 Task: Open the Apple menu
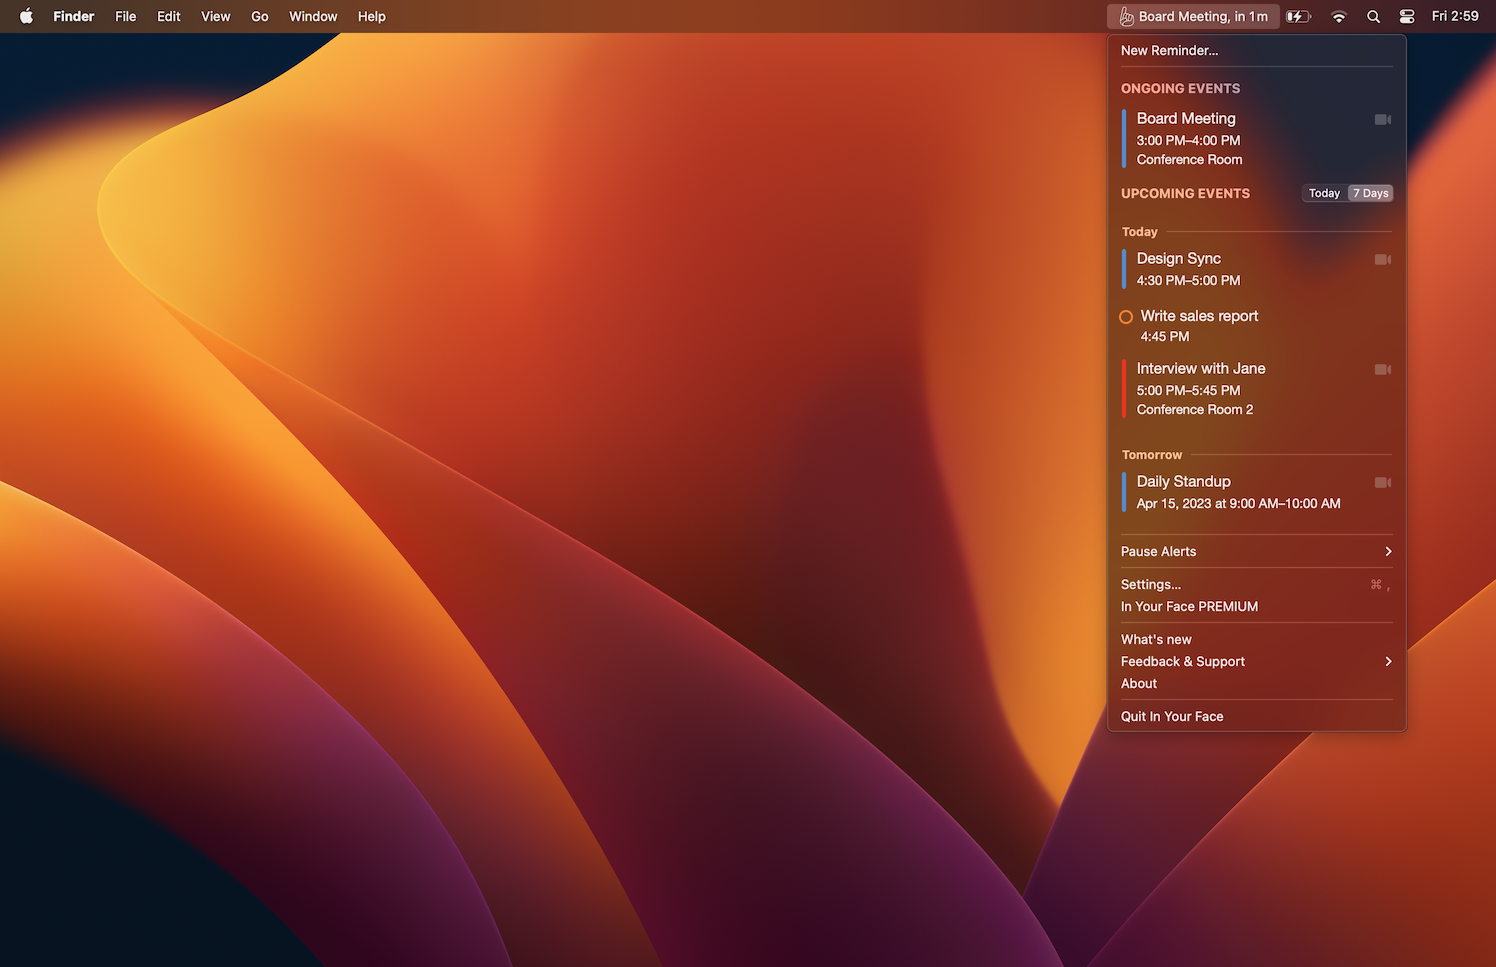[x=27, y=17]
